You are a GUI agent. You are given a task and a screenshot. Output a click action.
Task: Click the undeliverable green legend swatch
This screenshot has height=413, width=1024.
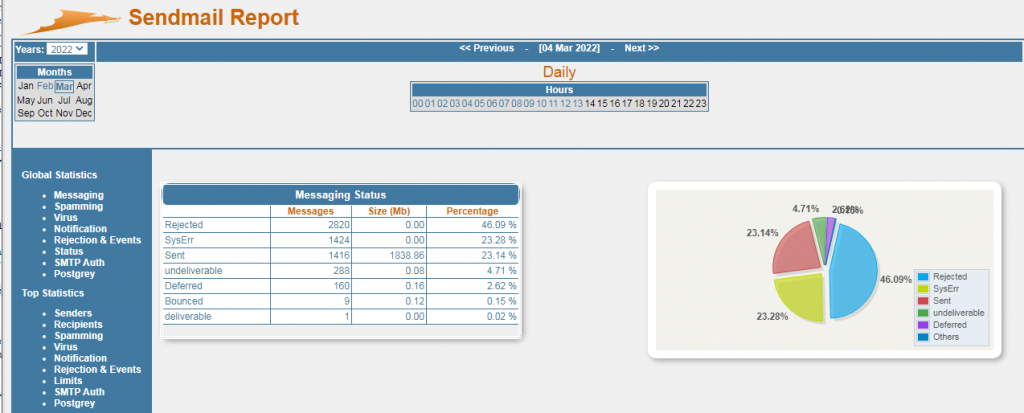click(x=923, y=312)
